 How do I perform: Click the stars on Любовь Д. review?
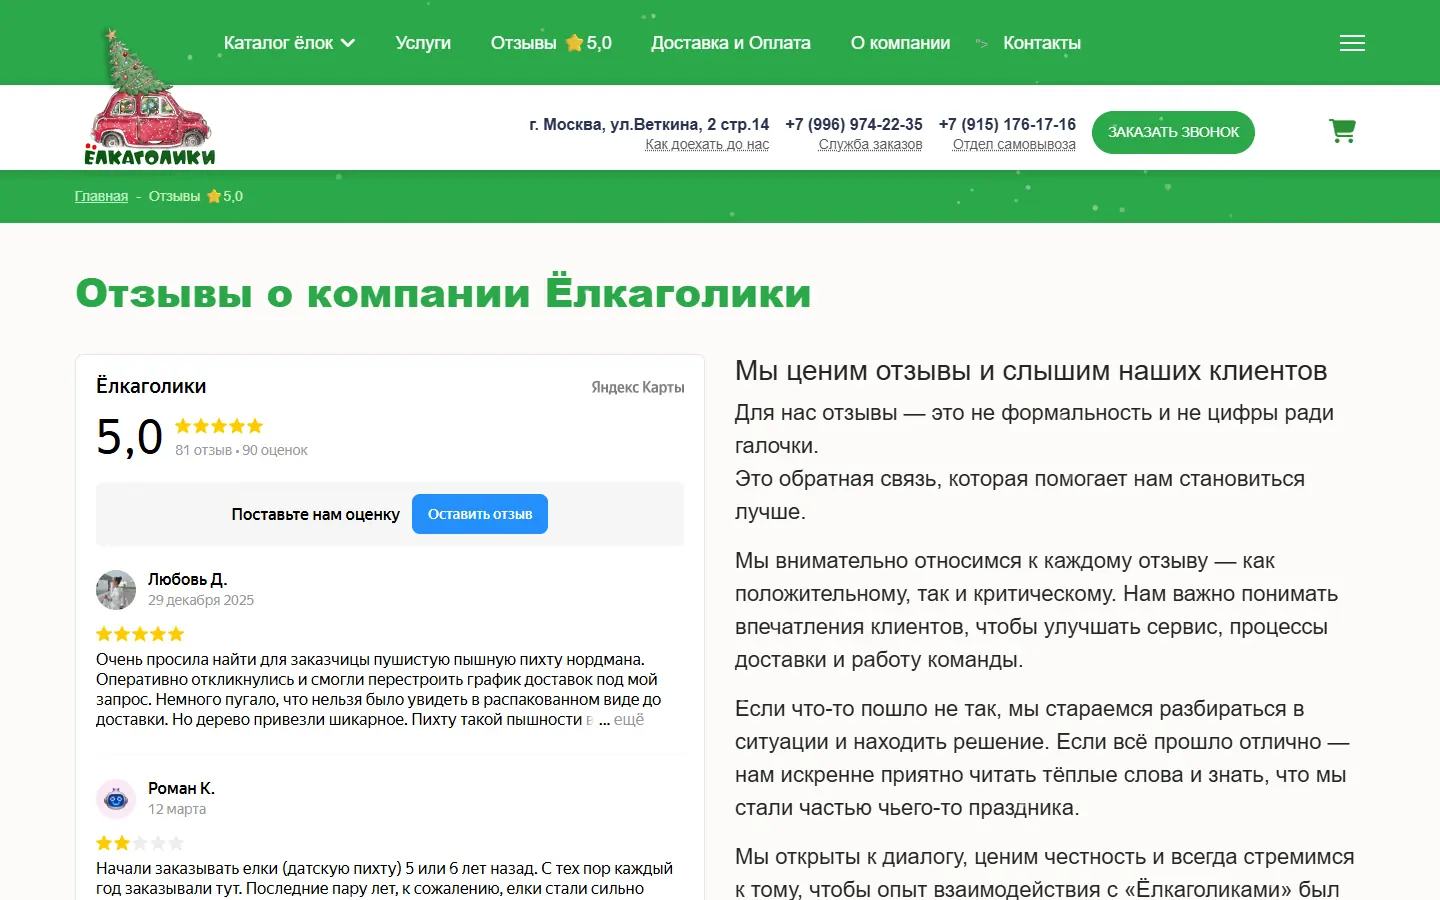click(140, 634)
